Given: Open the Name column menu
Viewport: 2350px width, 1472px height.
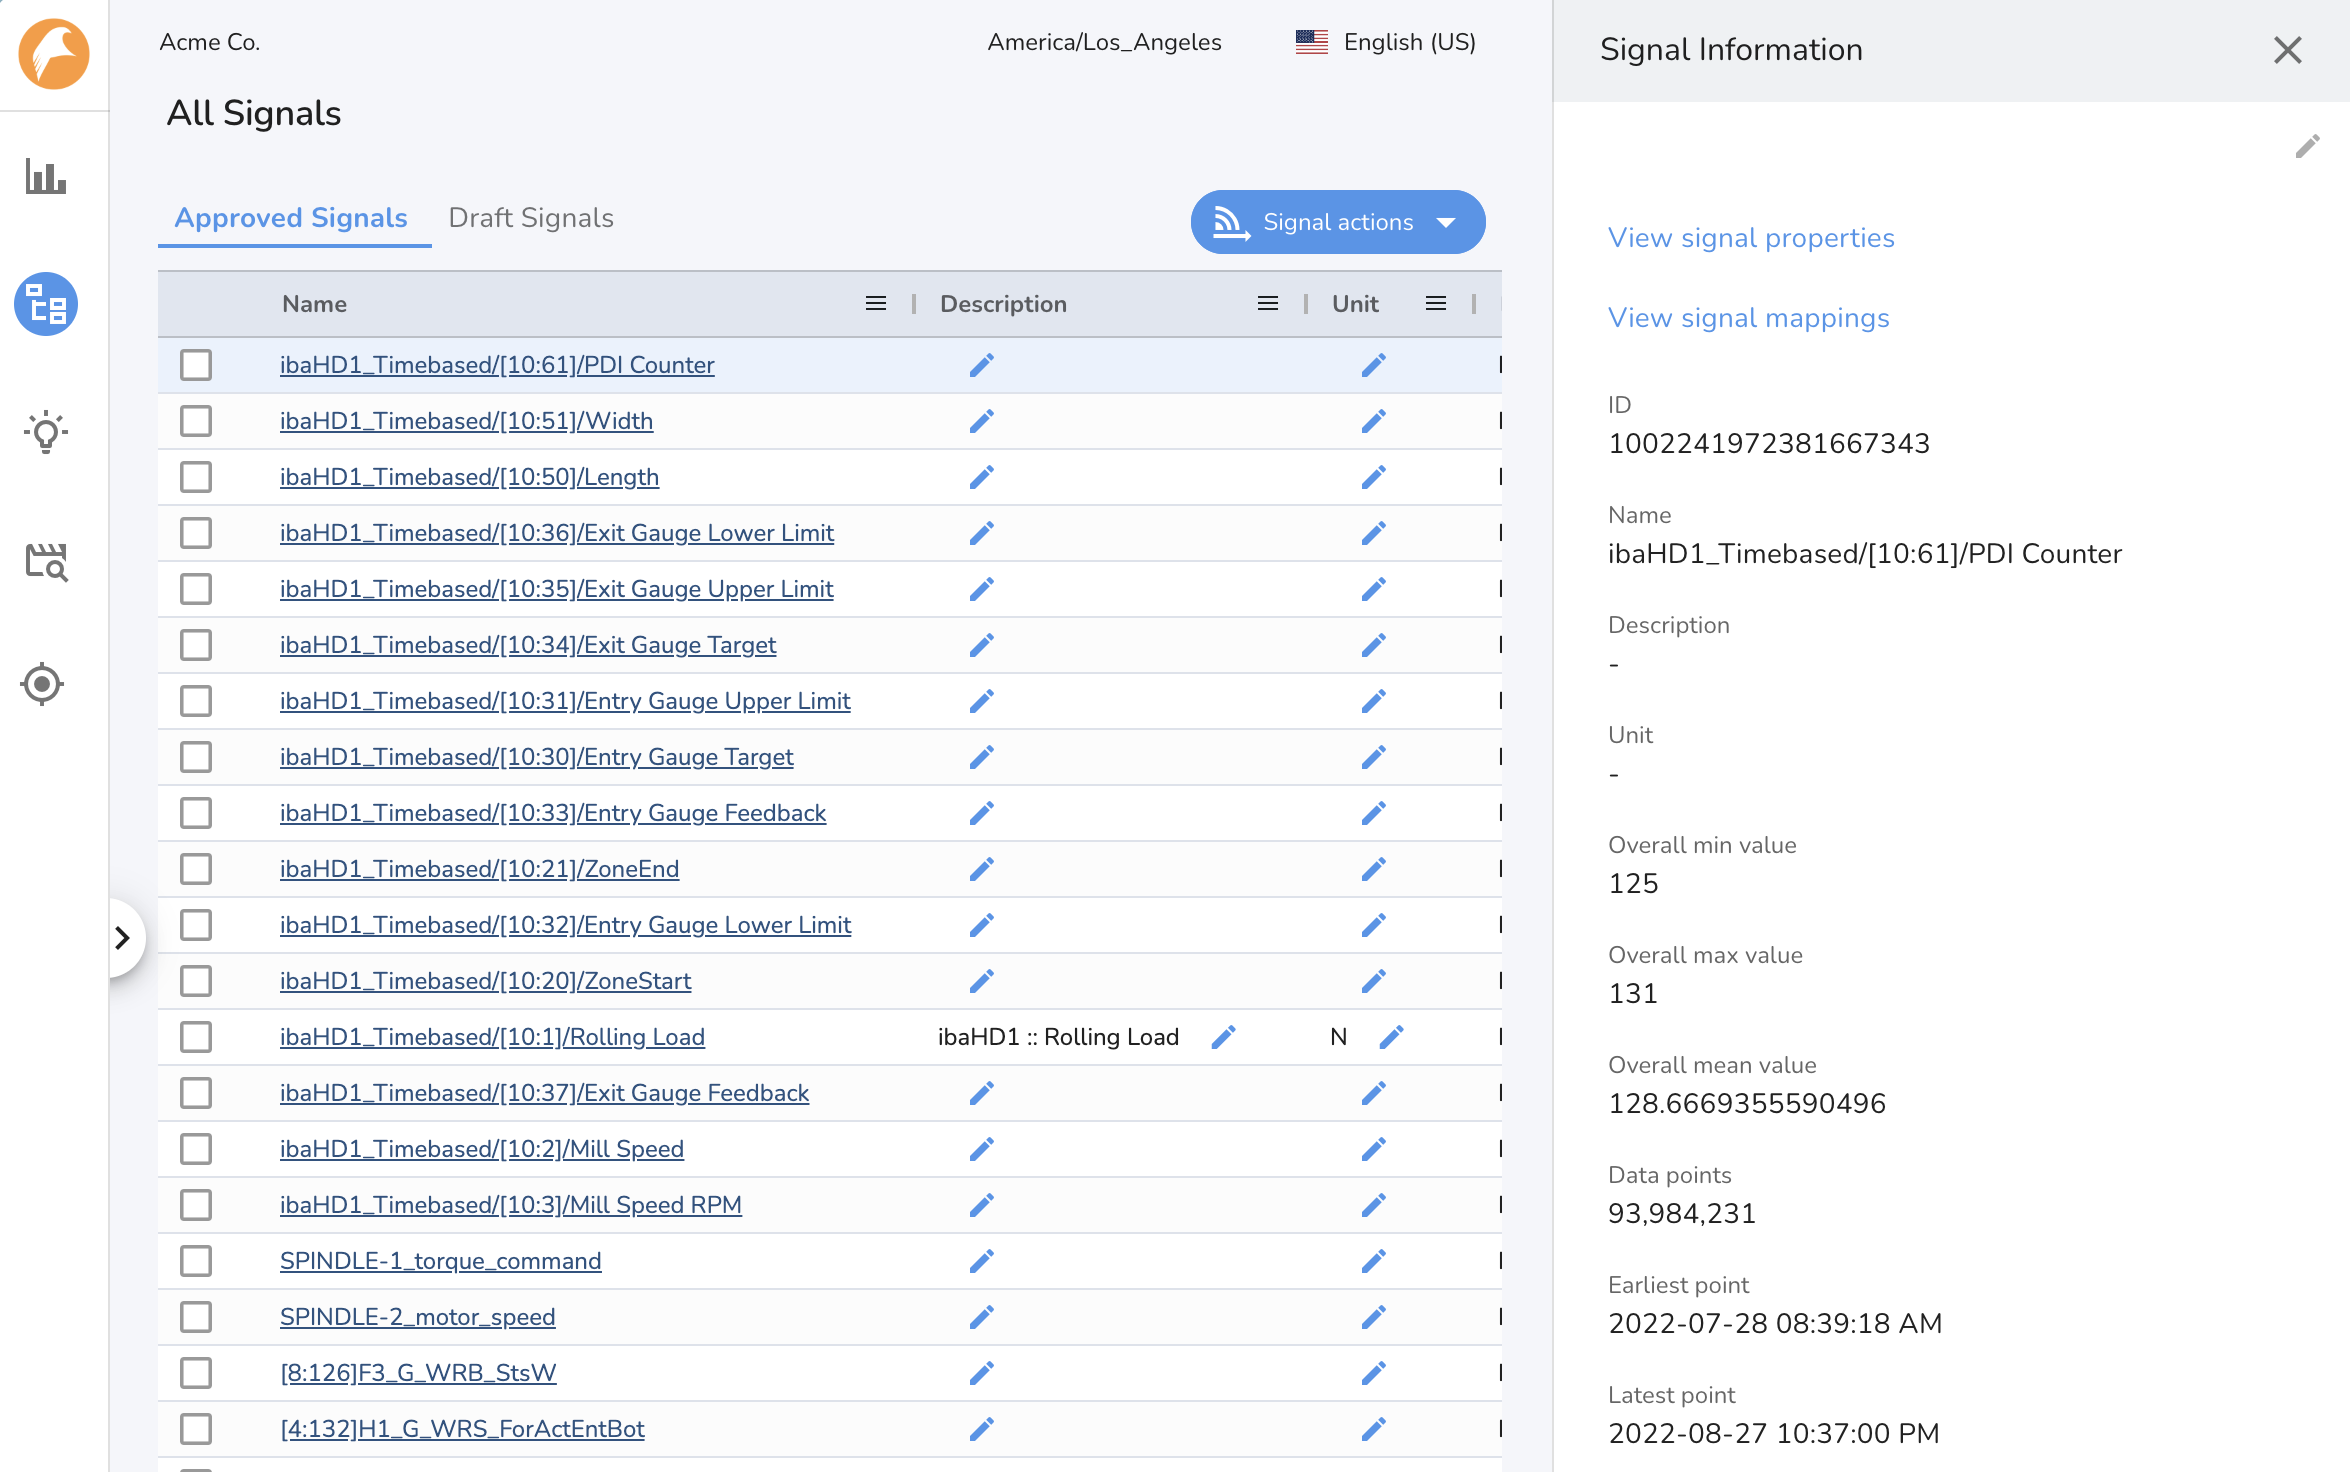Looking at the screenshot, I should (x=876, y=304).
